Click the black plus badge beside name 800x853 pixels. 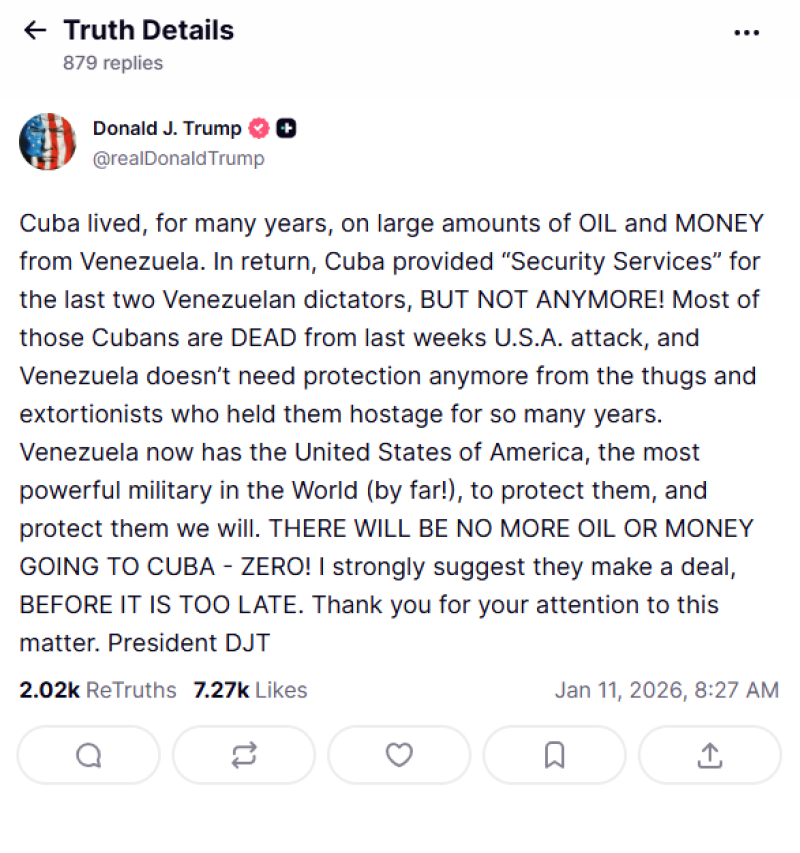click(x=286, y=128)
